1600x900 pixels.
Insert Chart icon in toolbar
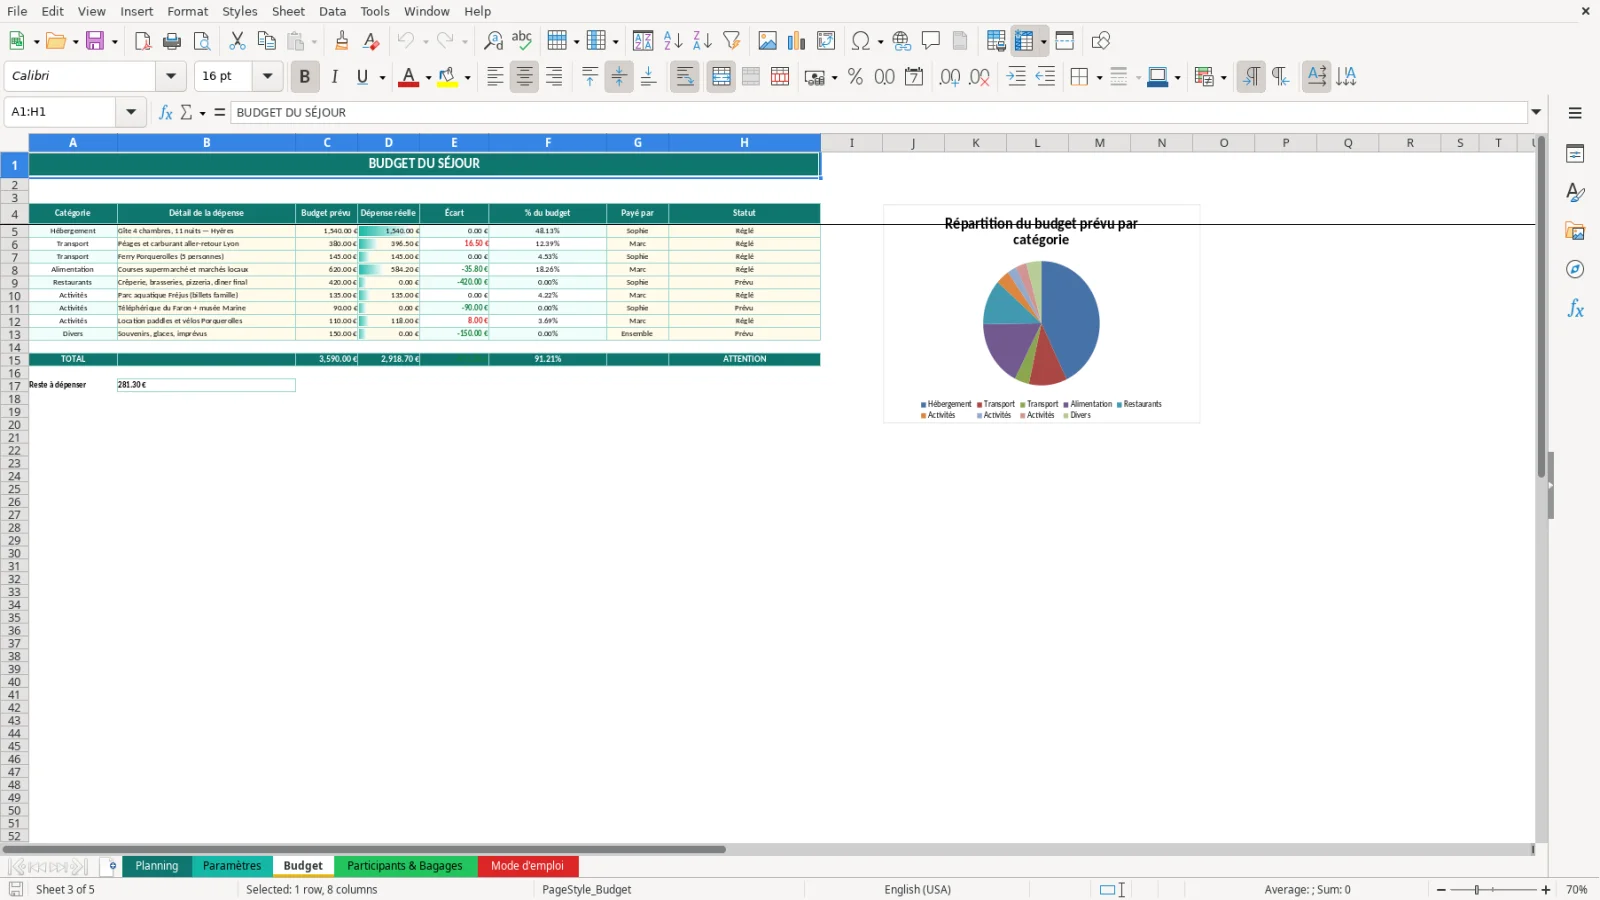pyautogui.click(x=796, y=41)
